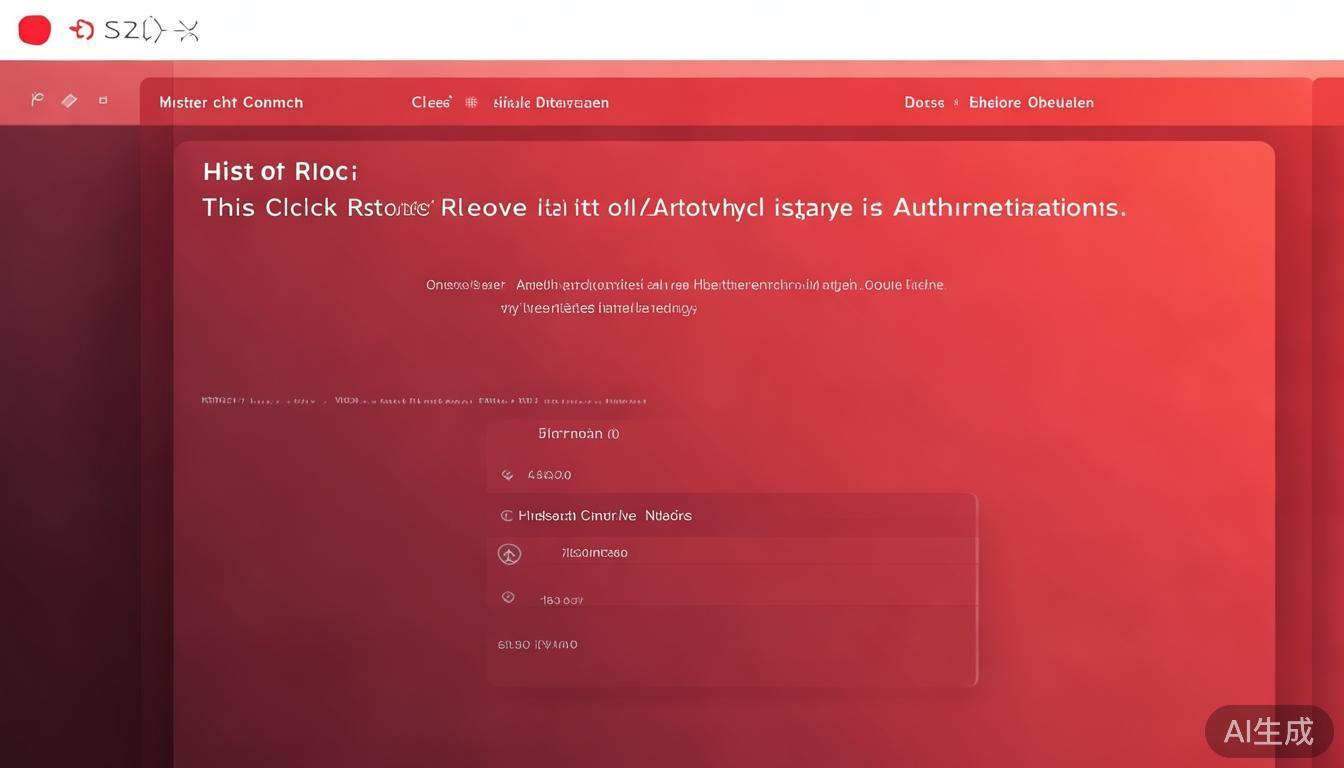Click the bottom list entry '6ß.90'
The height and width of the screenshot is (768, 1344).
pyautogui.click(x=537, y=645)
